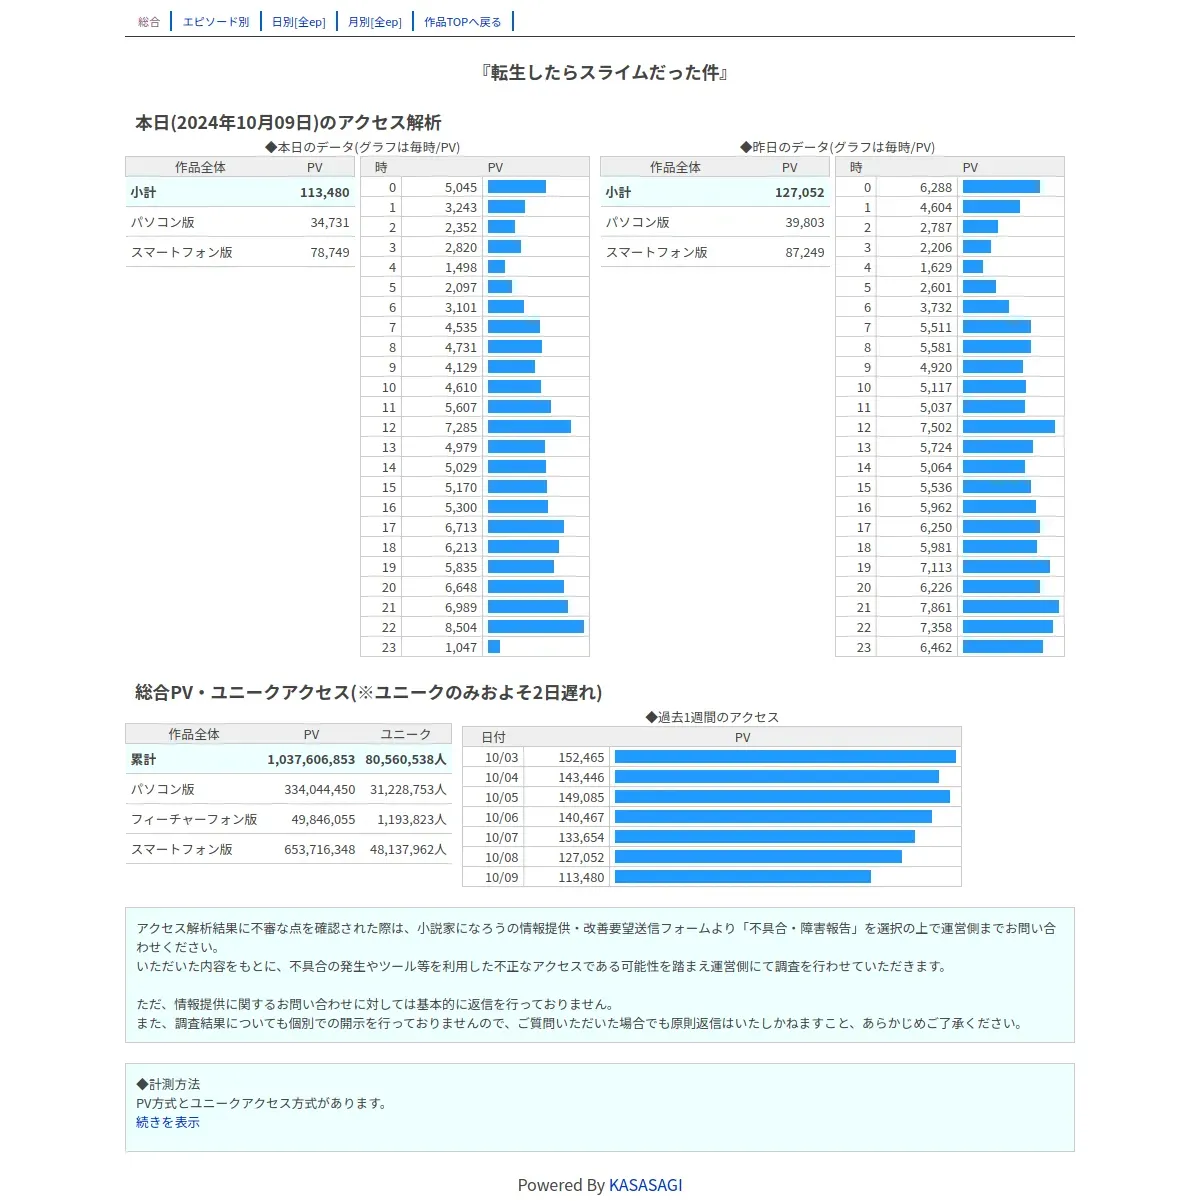
Task: Click today's hour 22 value 8,504
Action: [461, 628]
